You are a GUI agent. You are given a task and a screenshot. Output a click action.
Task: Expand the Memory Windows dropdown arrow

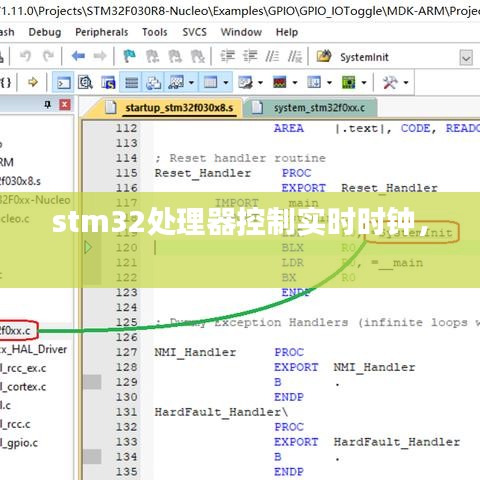pyautogui.click(x=226, y=82)
